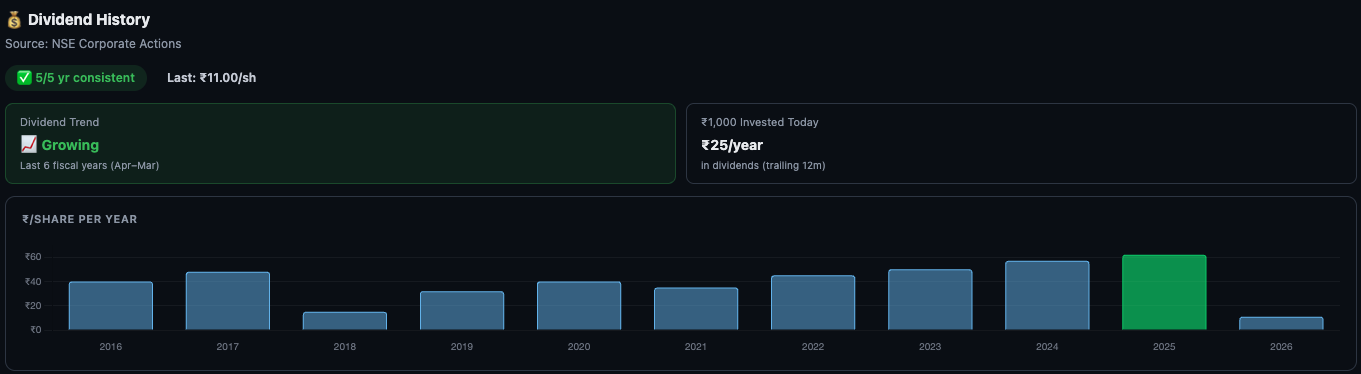Open the ₹1,000 Invested Today card
This screenshot has height=374, width=1361.
pos(1021,143)
